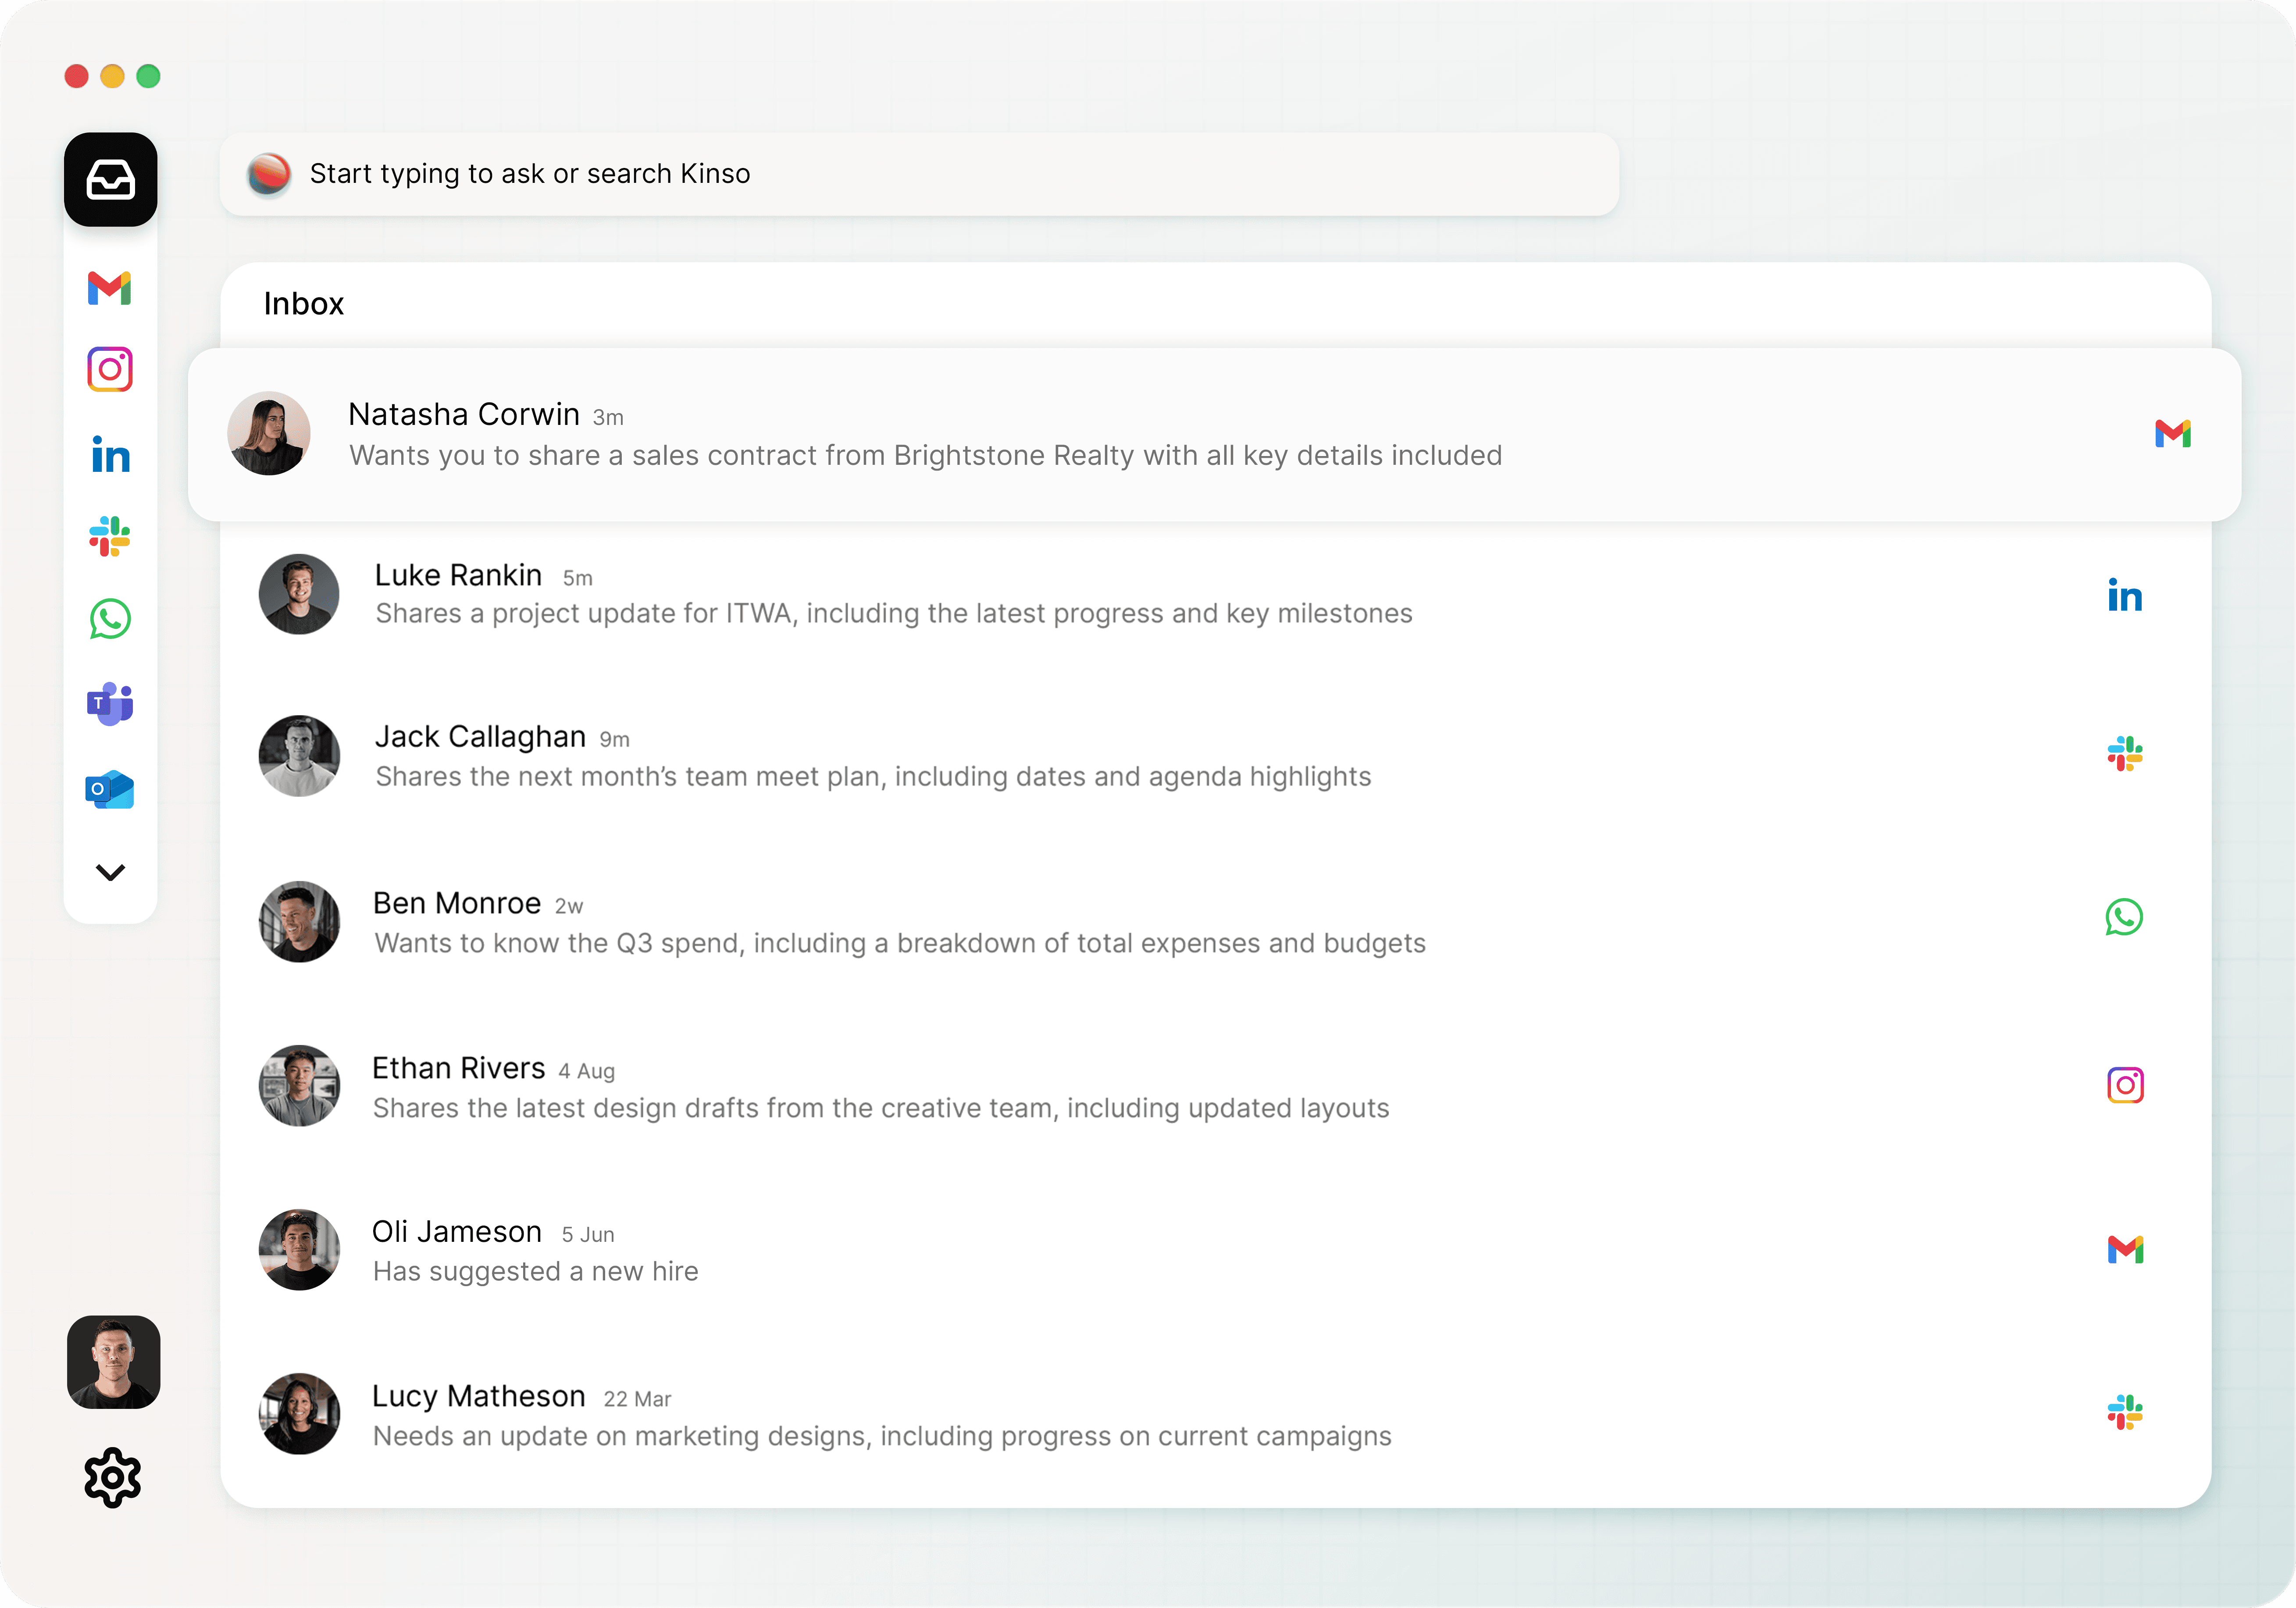2296x1608 pixels.
Task: Click WhatsApp icon on Ben Monroe's message
Action: point(2124,917)
